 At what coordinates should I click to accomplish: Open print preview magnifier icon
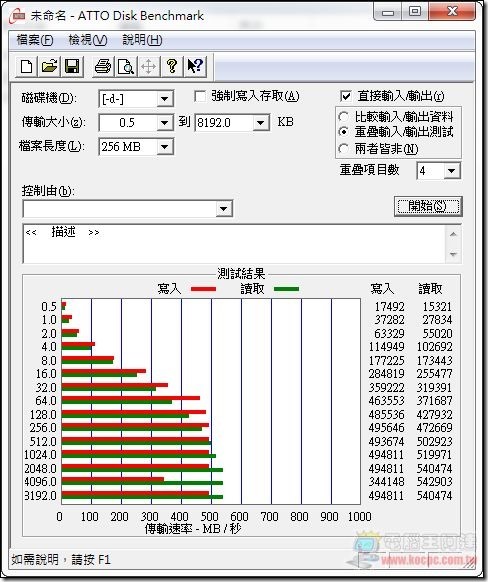coord(126,66)
